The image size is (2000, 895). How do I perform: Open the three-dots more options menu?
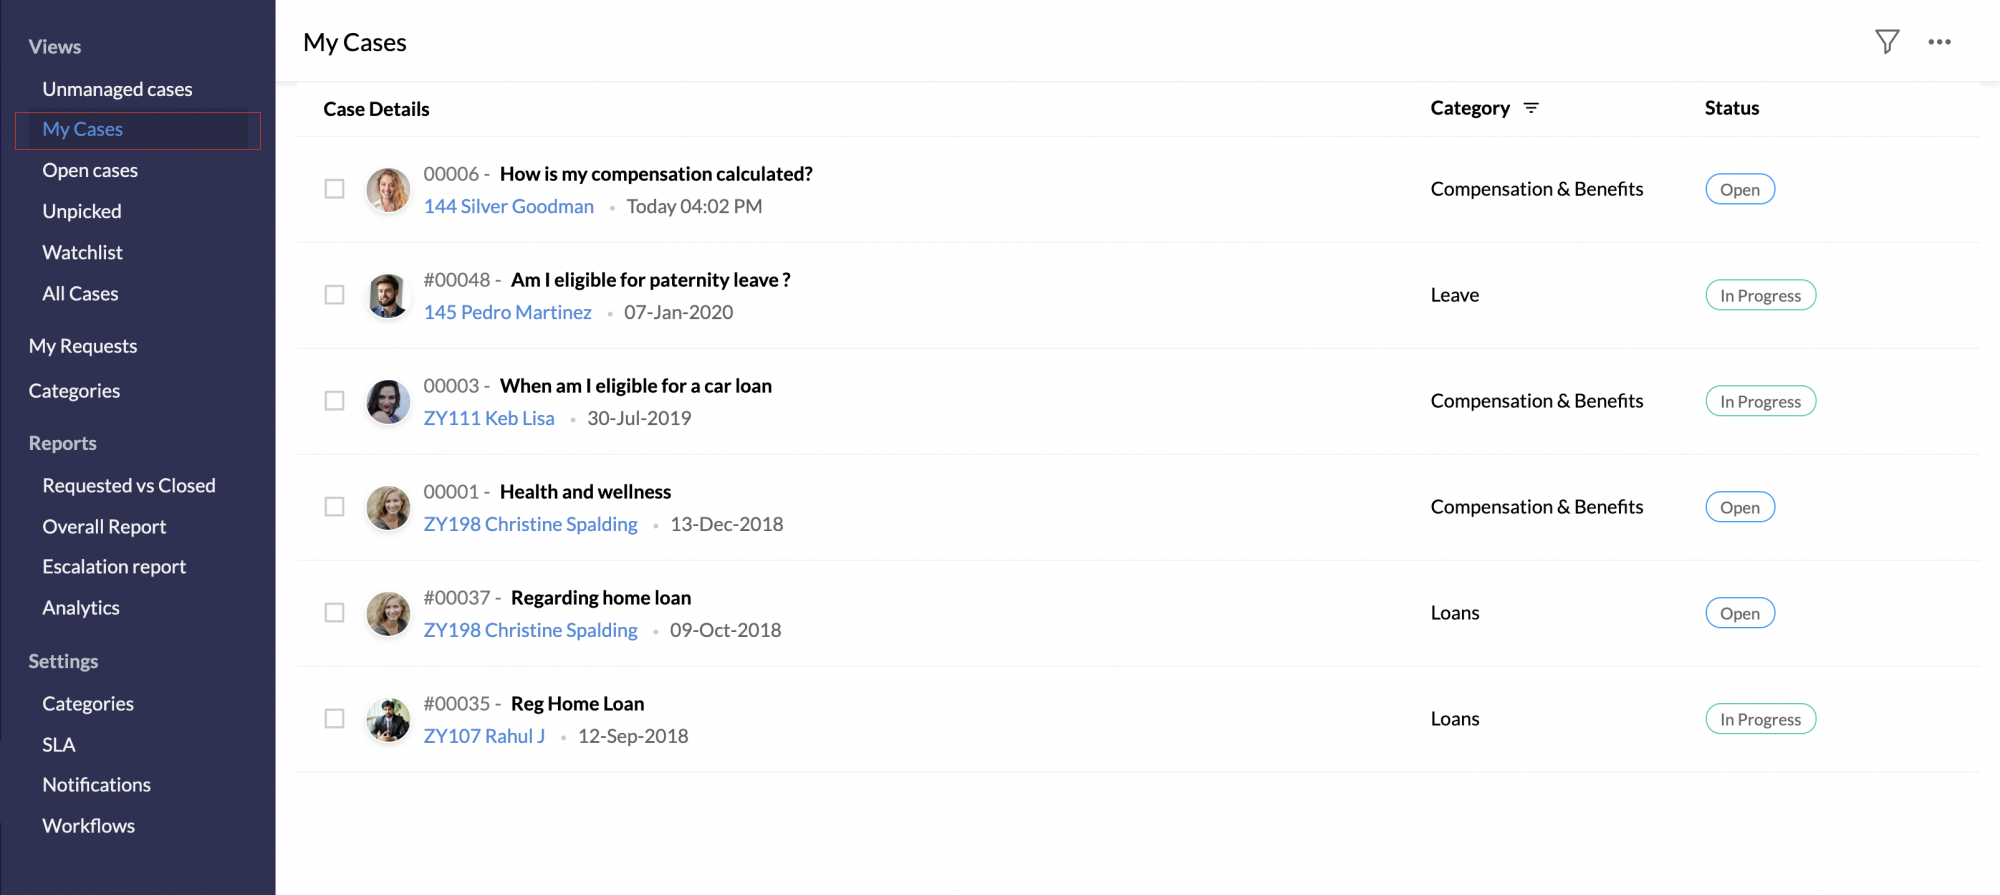click(x=1939, y=42)
